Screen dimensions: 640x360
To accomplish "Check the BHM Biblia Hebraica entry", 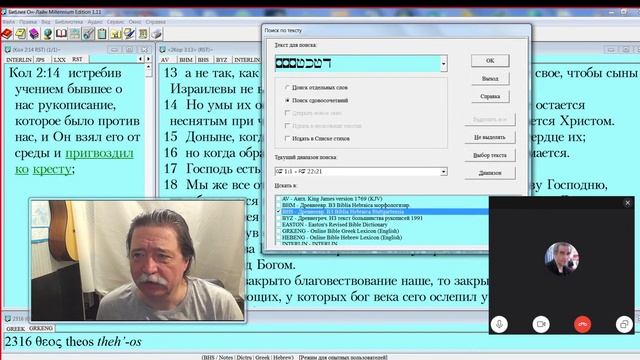I will [279, 205].
